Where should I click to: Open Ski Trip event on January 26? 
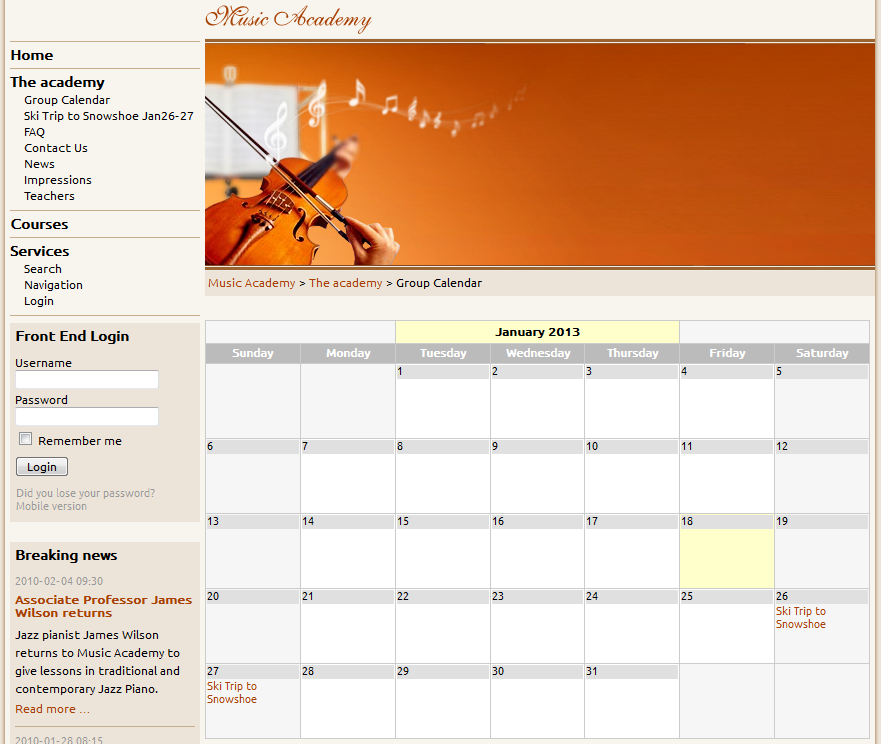point(800,618)
